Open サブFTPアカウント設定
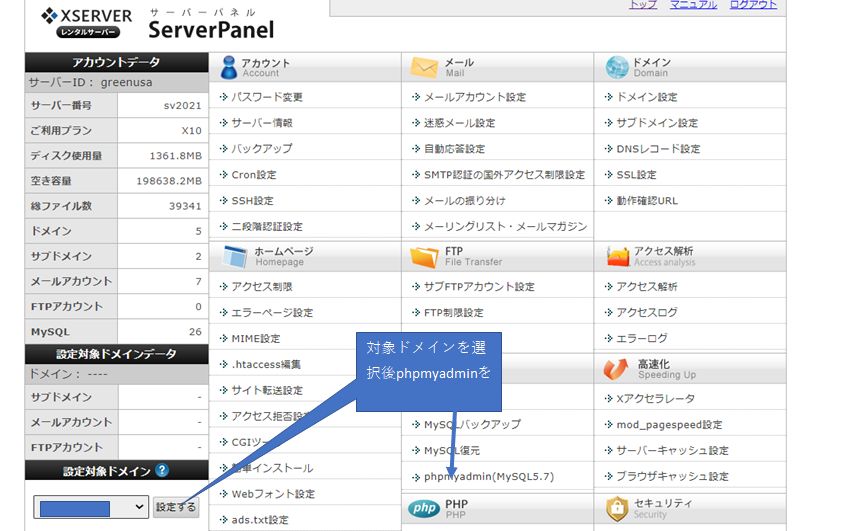Screen dimensions: 843x531 click(x=479, y=286)
